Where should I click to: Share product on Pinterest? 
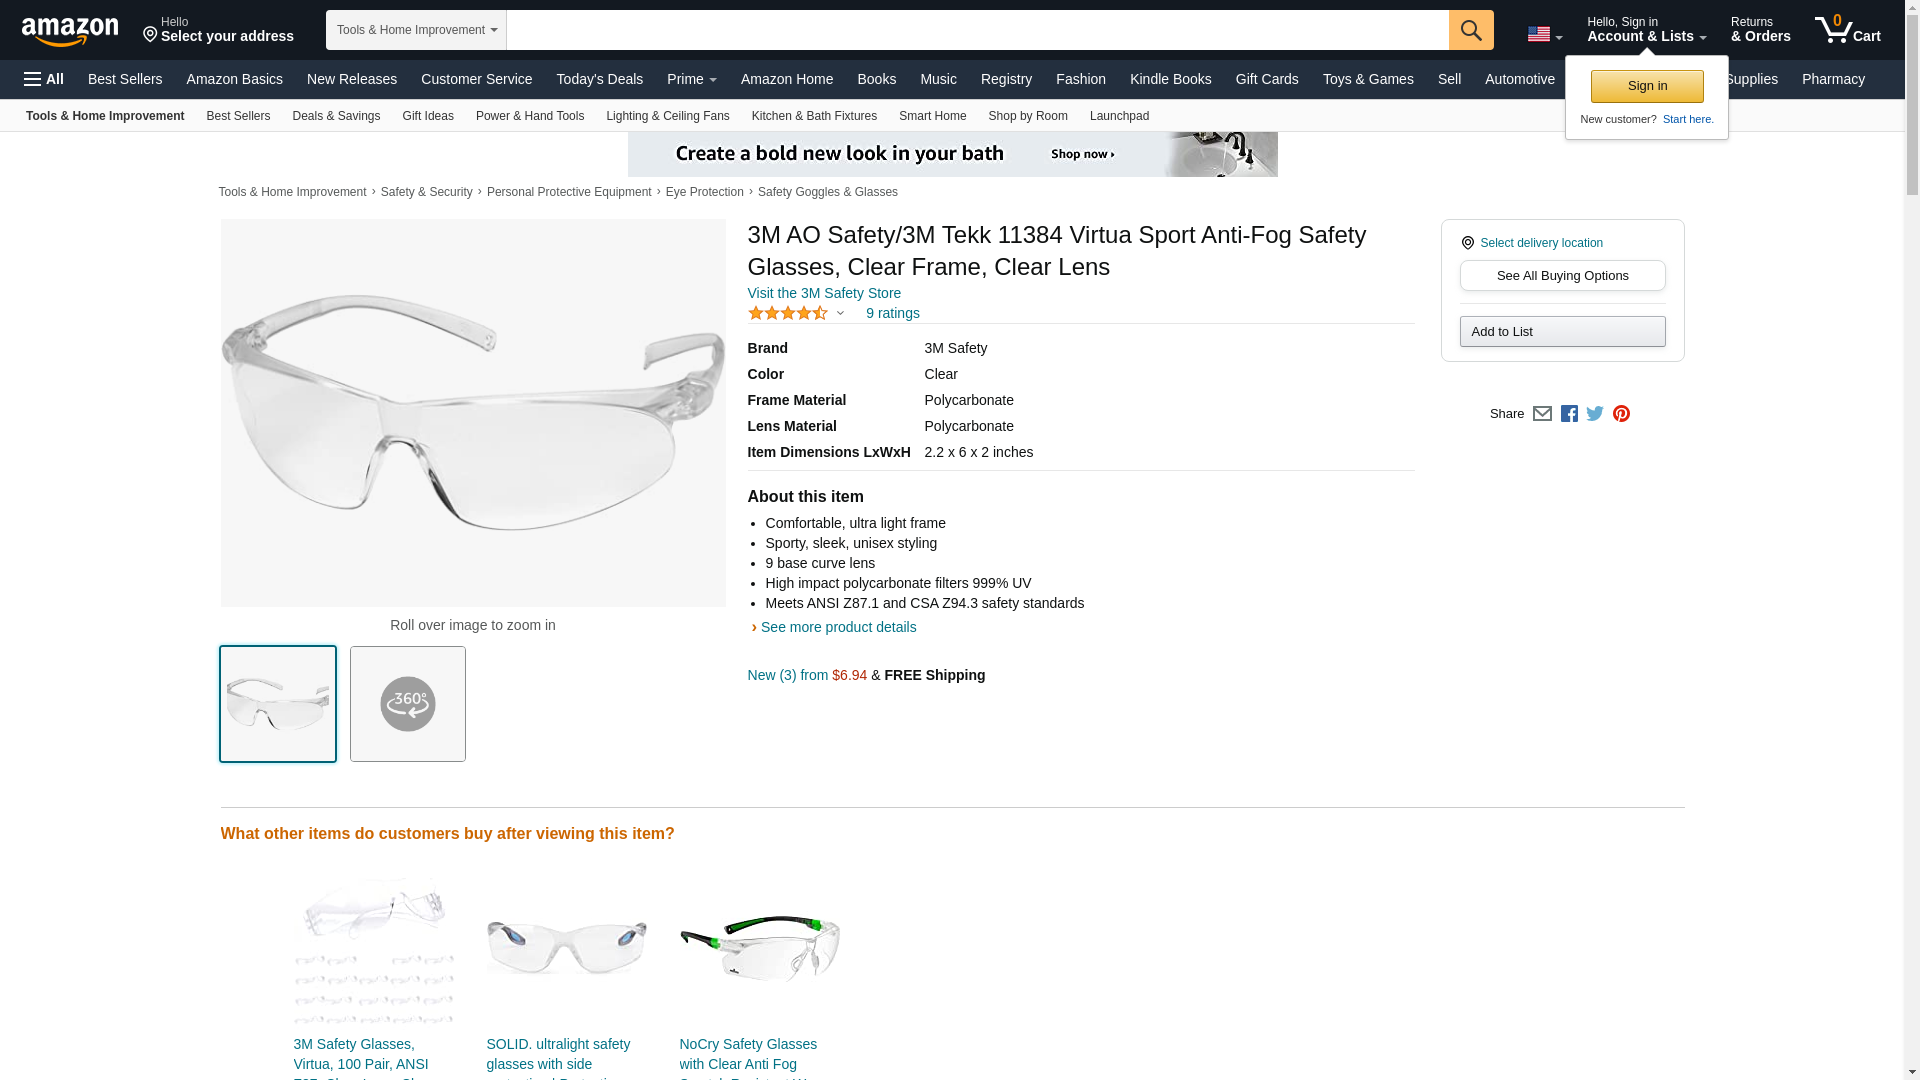pyautogui.click(x=1621, y=414)
